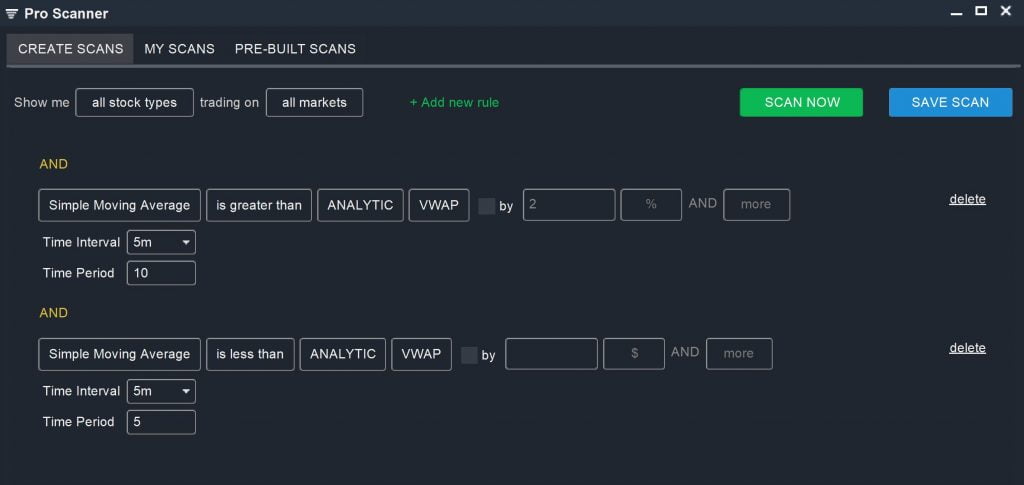Delete the first Simple Moving Average rule
Screen dimensions: 1024x485
pos(967,199)
